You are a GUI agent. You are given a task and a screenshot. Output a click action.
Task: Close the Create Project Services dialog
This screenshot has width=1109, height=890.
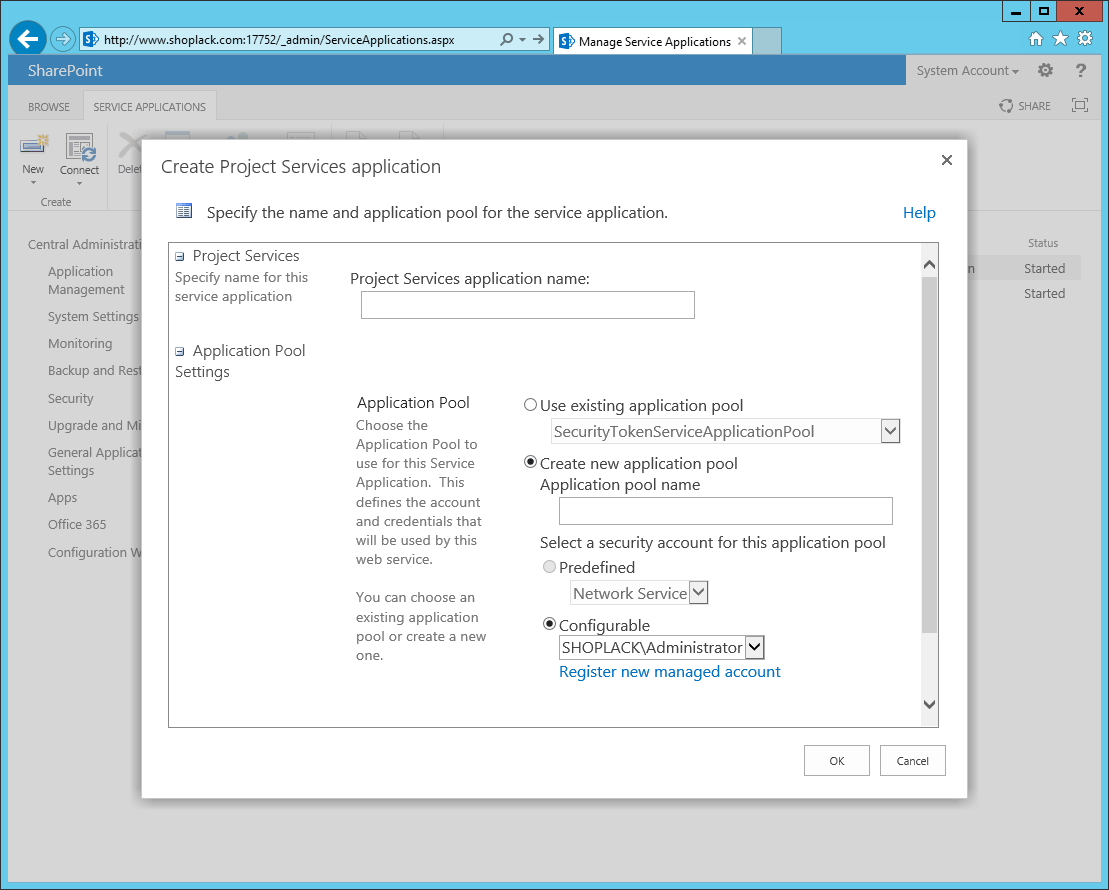pyautogui.click(x=946, y=161)
